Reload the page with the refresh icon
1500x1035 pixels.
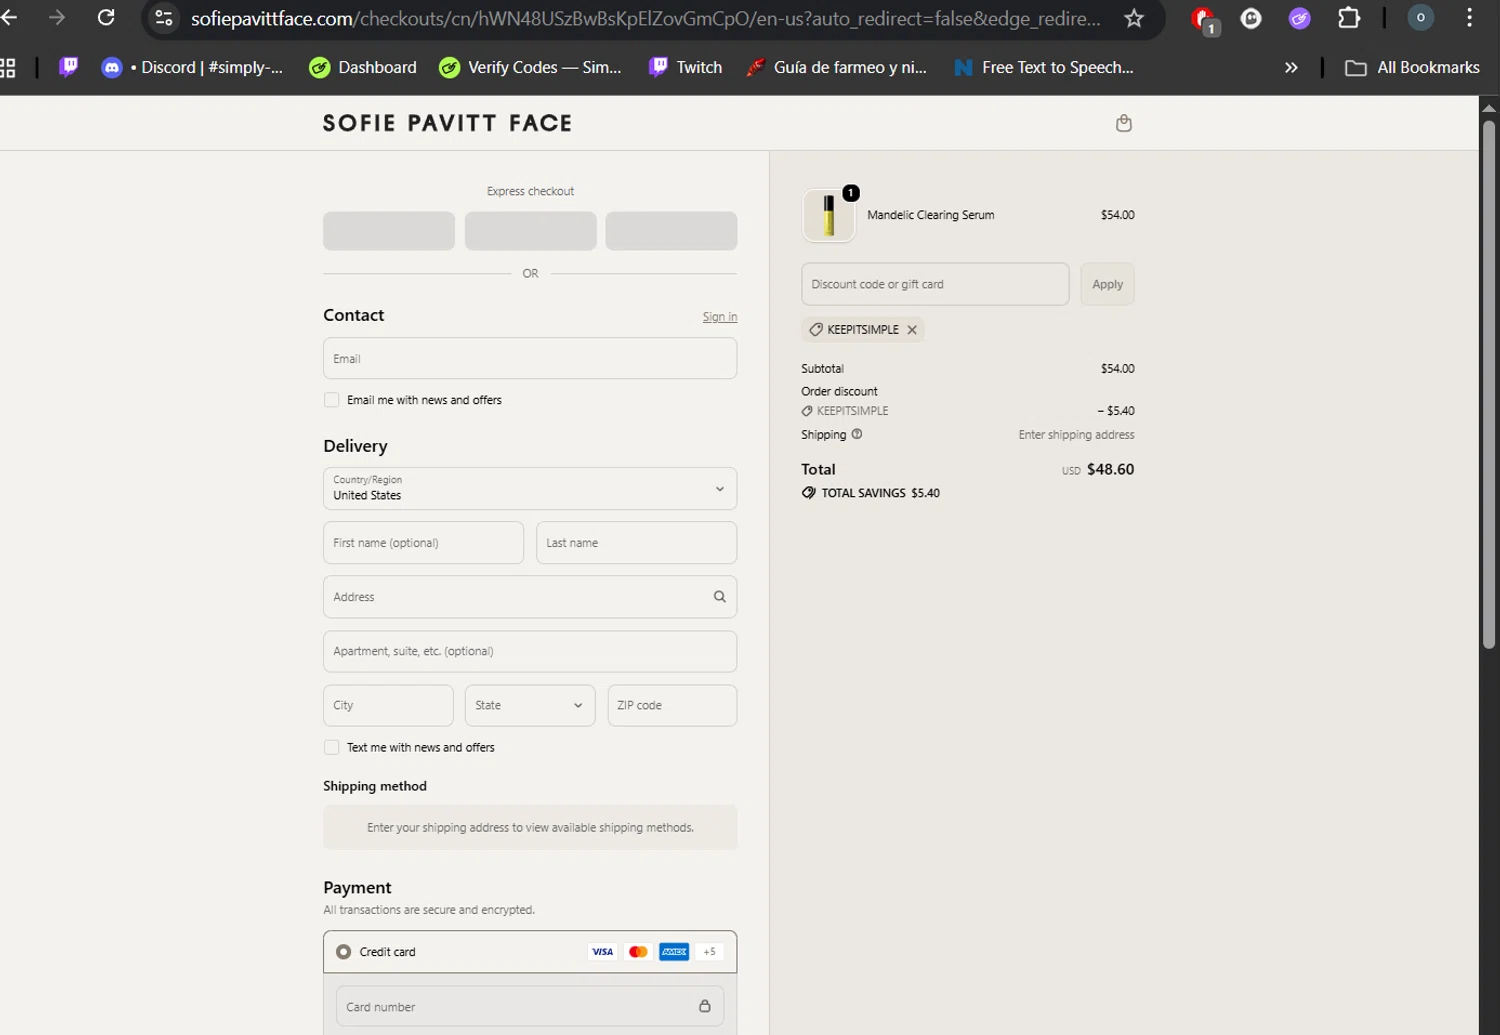(106, 18)
